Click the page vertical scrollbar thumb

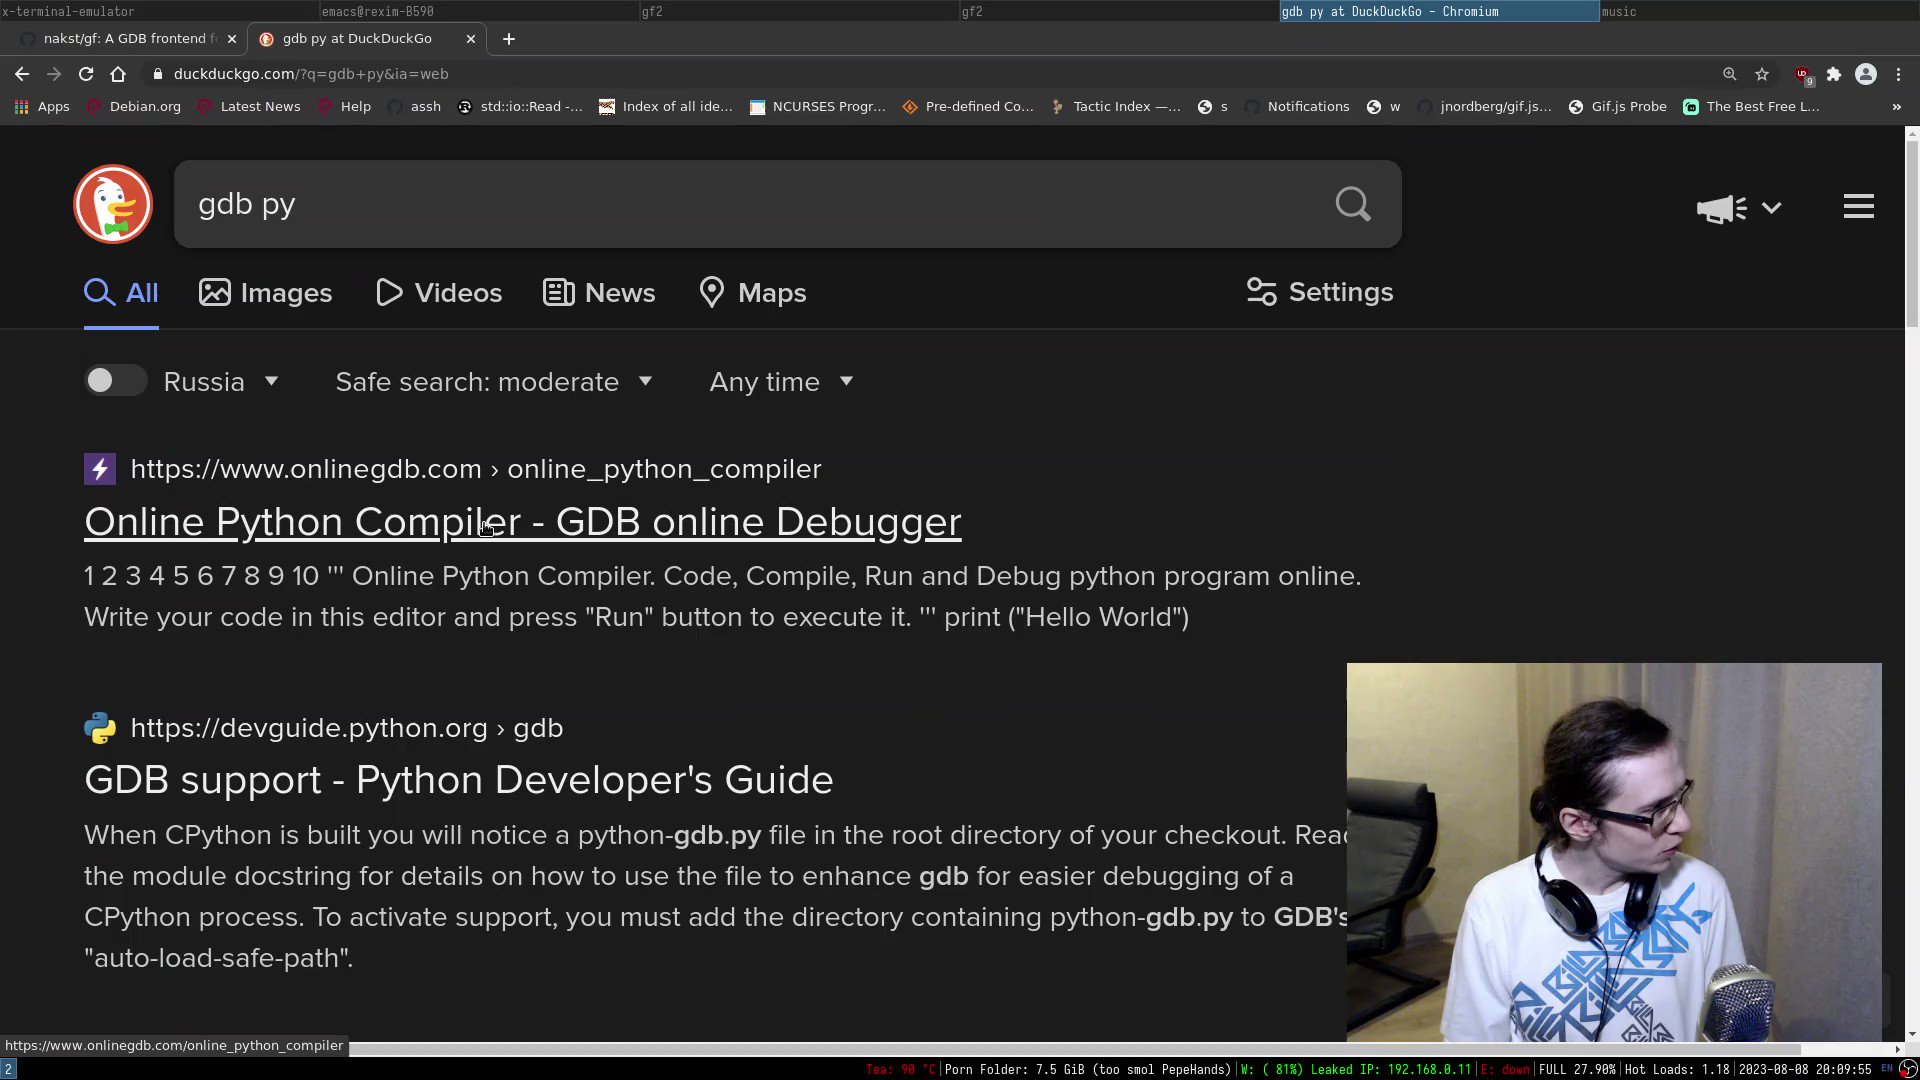pos(1912,233)
